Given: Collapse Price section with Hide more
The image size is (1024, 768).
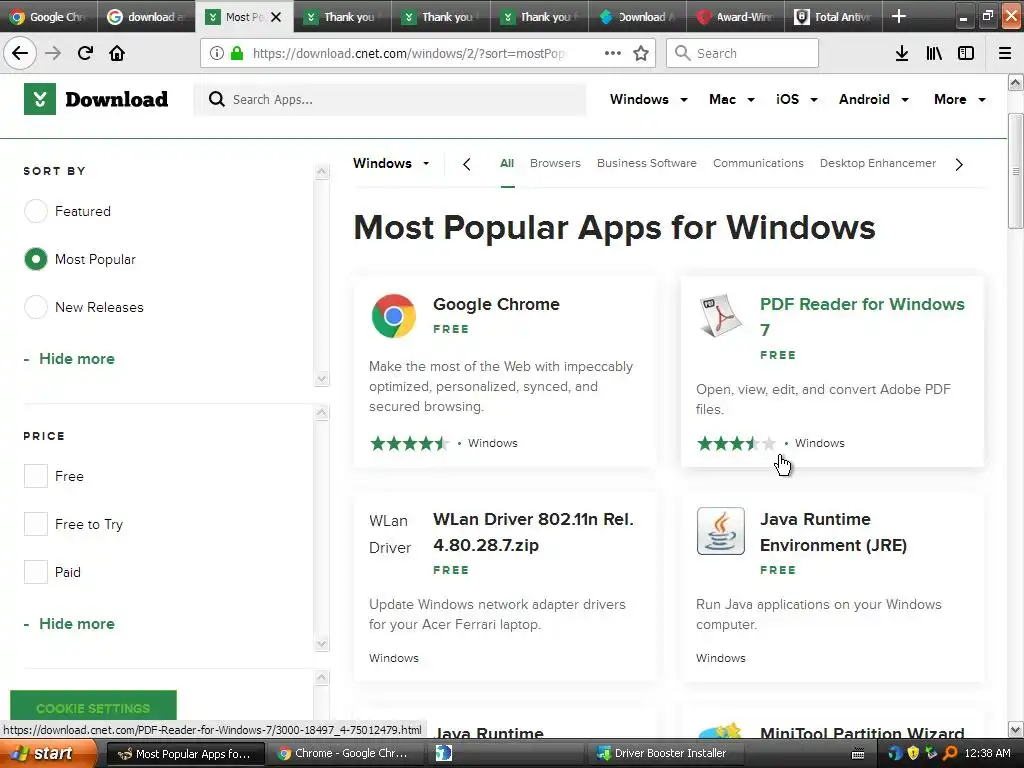Looking at the screenshot, I should point(76,624).
